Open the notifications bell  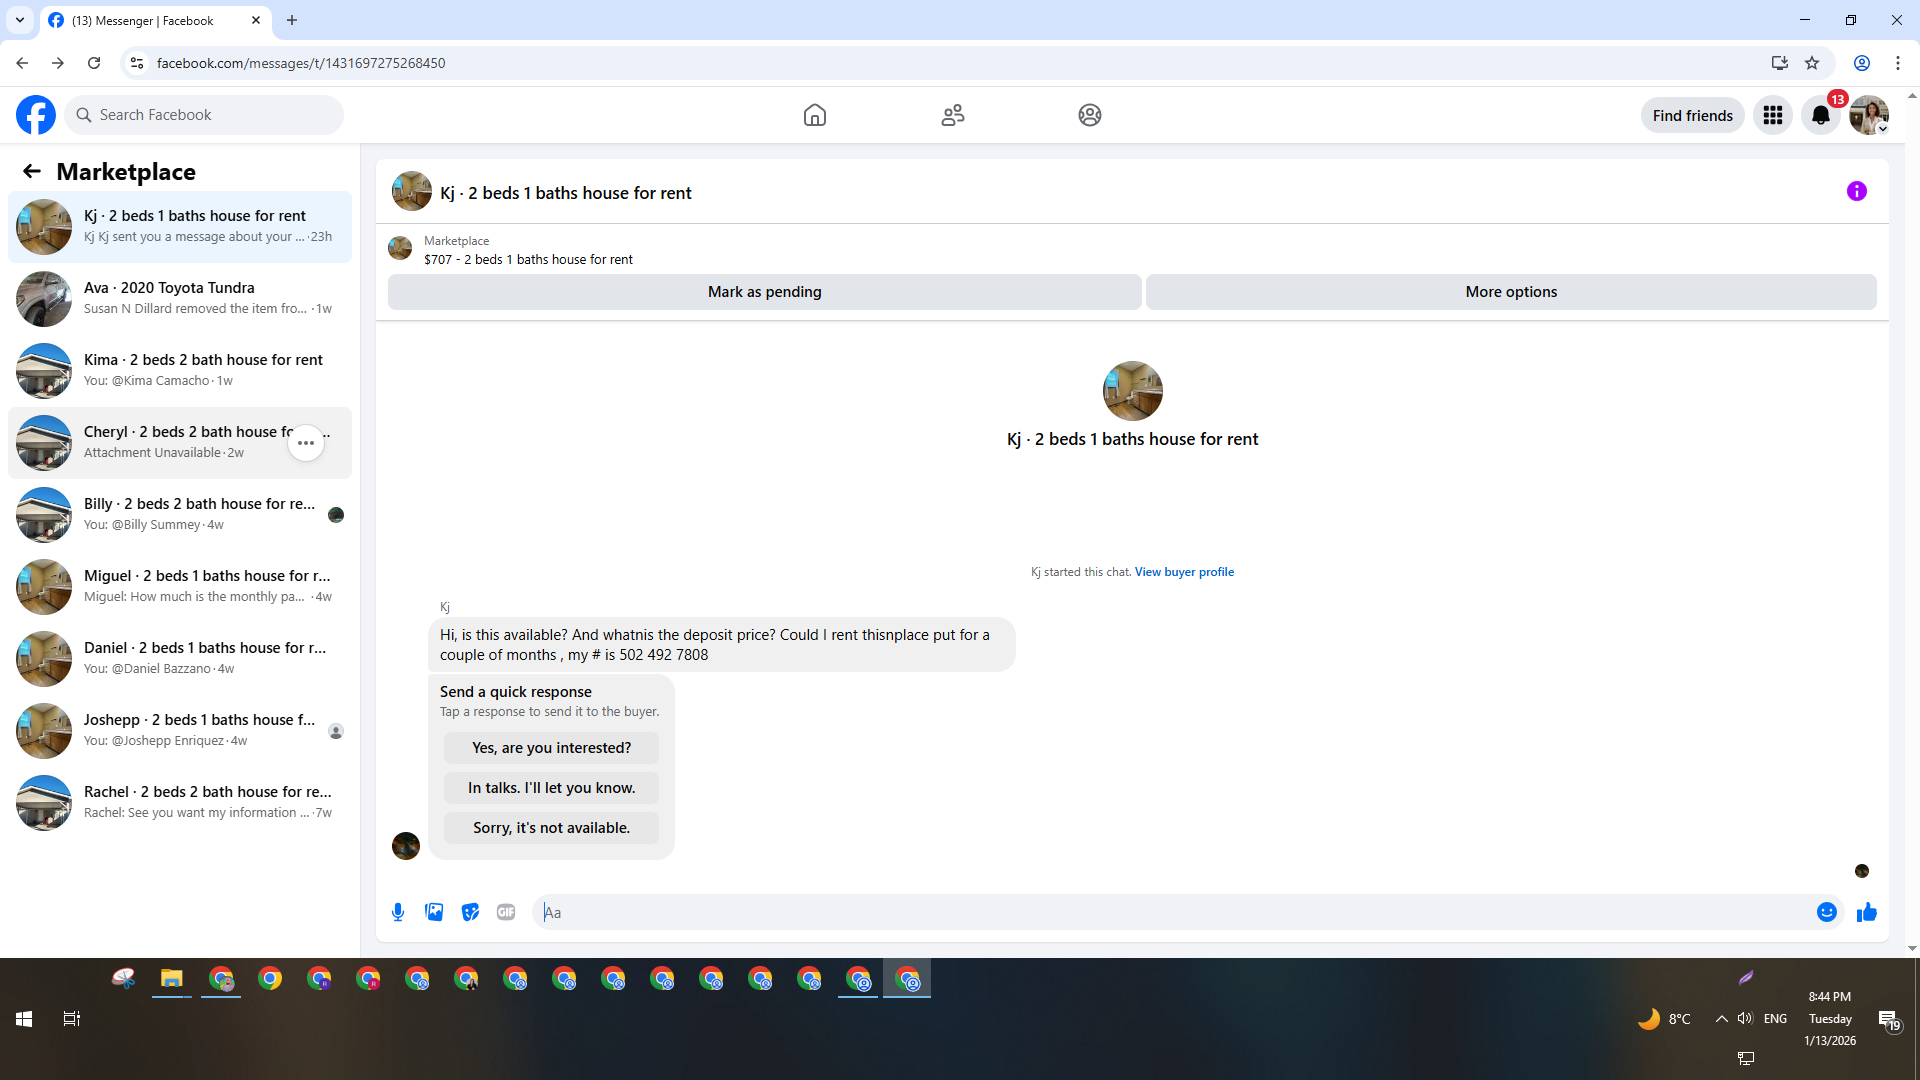[1820, 115]
